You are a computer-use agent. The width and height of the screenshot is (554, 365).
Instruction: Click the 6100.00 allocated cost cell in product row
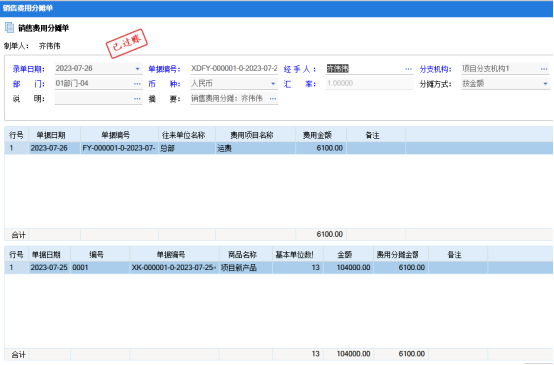click(401, 267)
